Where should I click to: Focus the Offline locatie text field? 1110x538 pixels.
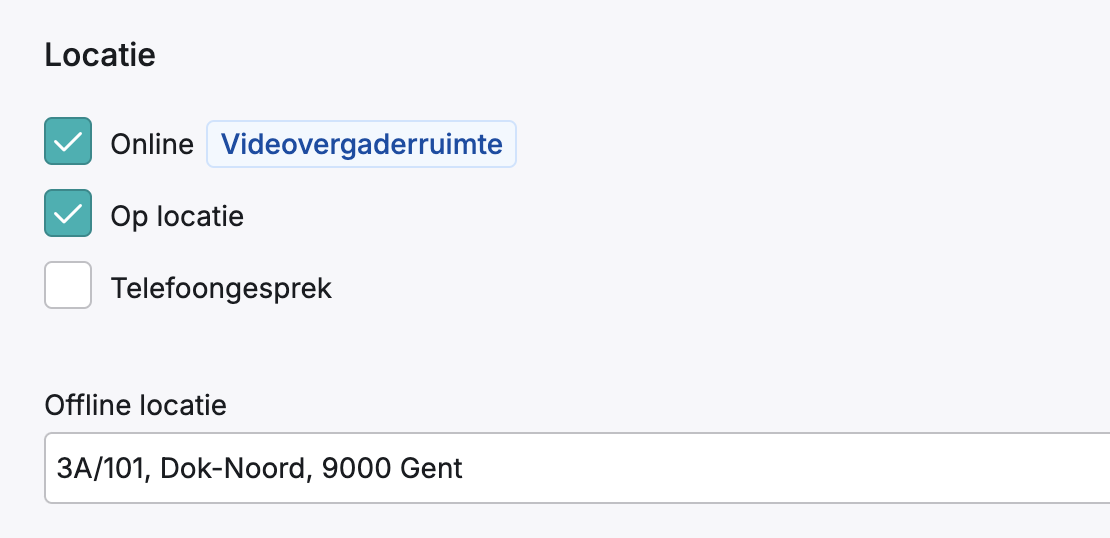(x=577, y=468)
